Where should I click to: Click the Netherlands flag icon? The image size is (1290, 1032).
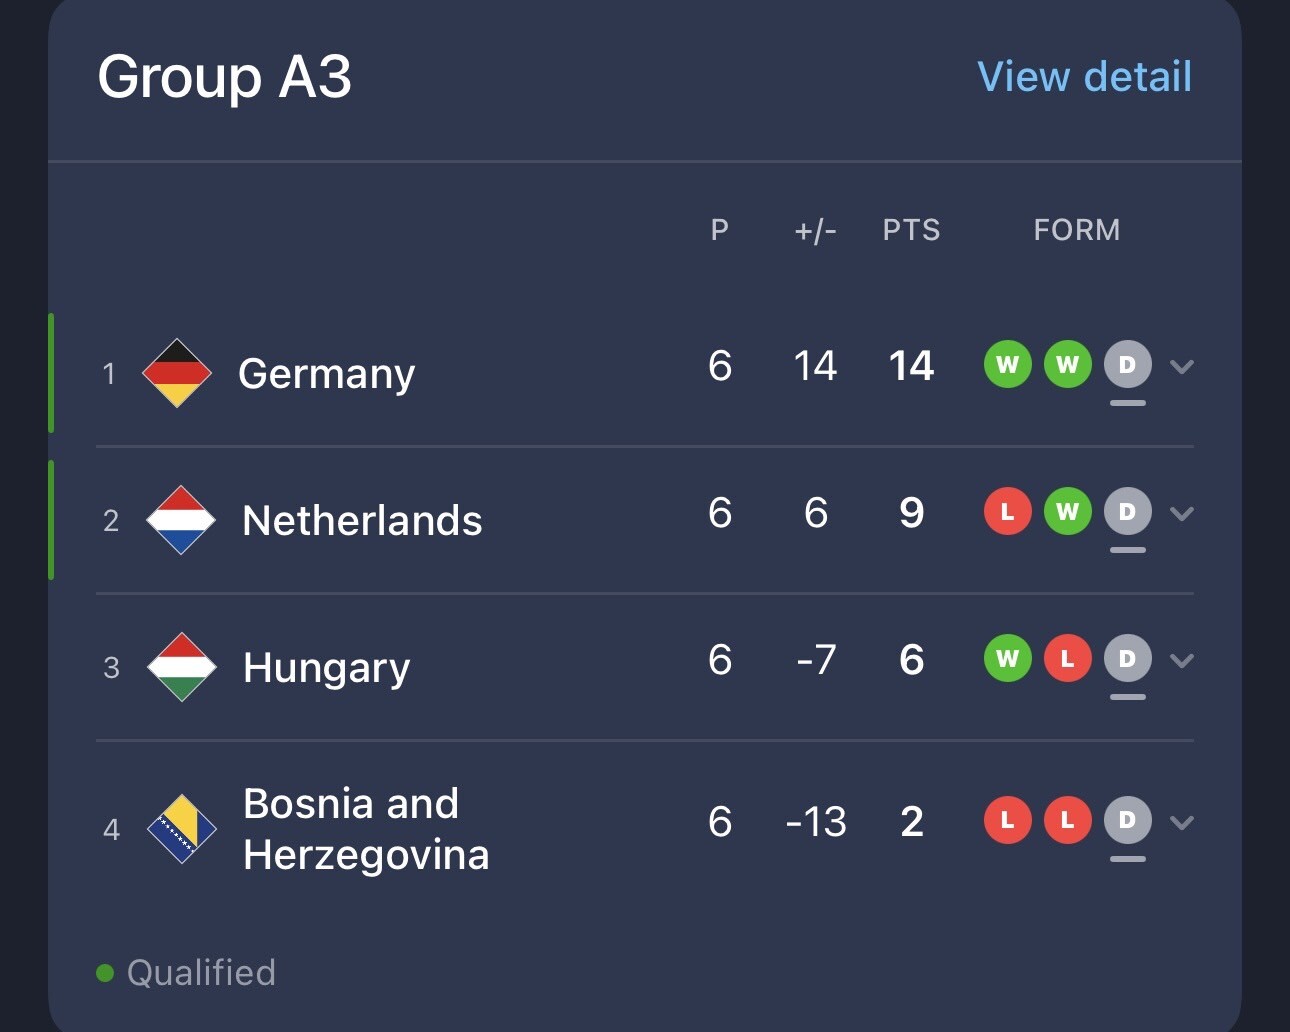click(x=181, y=520)
